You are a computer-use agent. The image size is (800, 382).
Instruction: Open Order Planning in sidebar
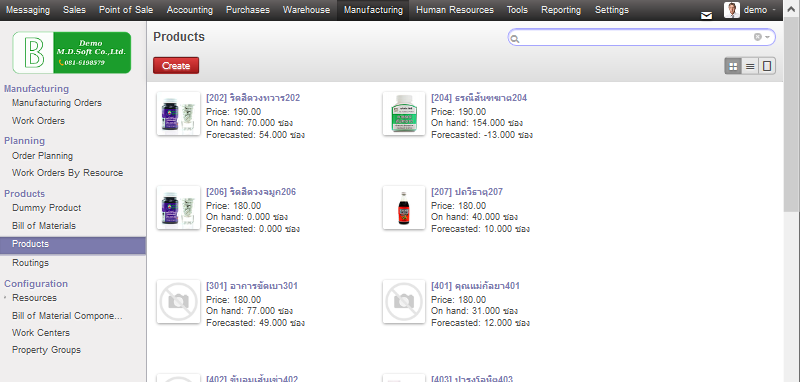click(x=42, y=156)
